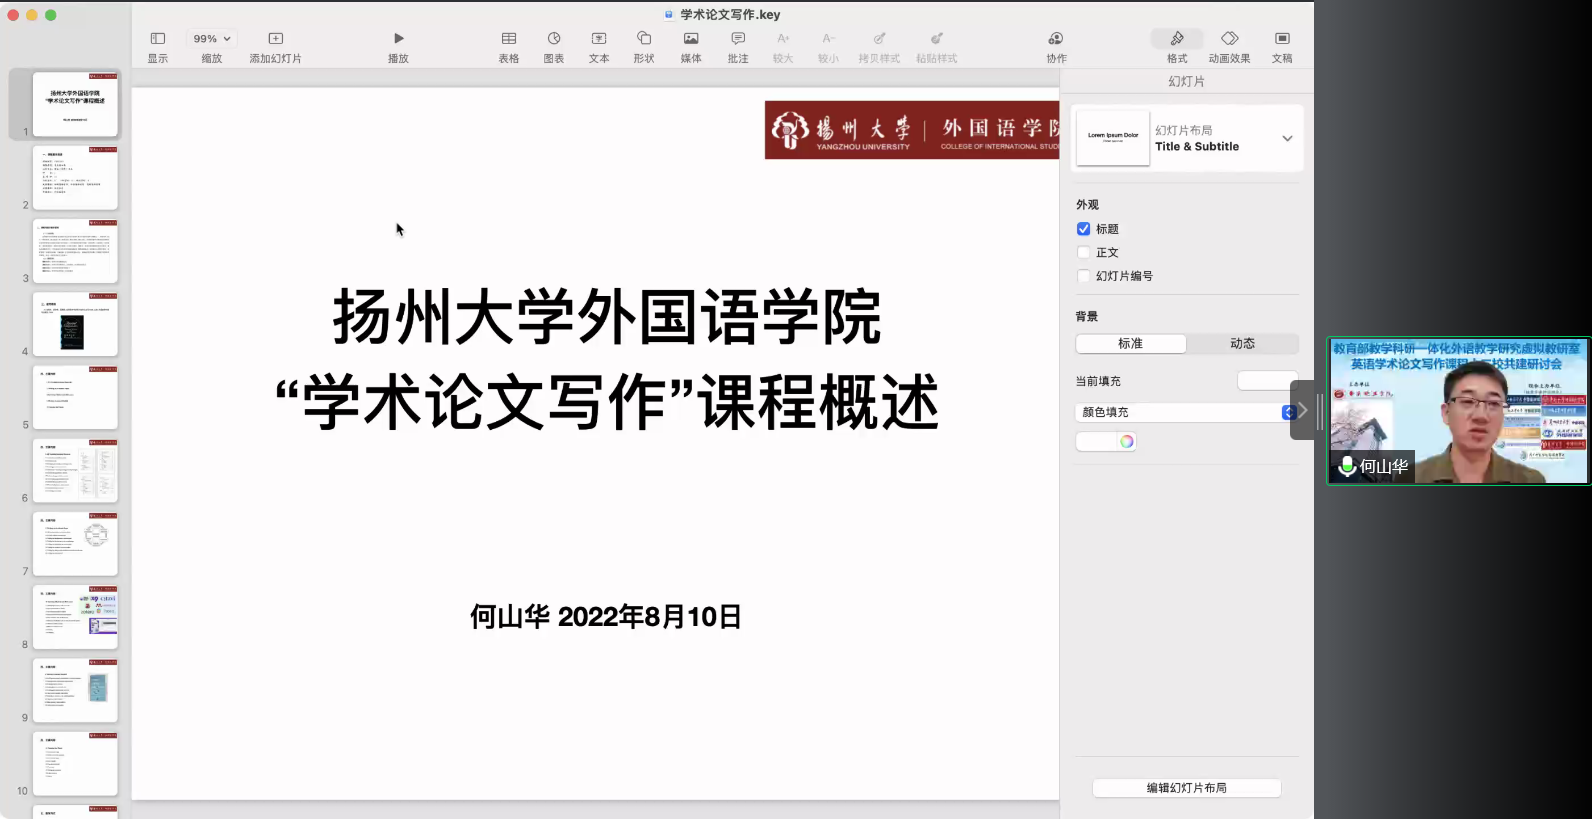Select the Standard background tab
The height and width of the screenshot is (819, 1592).
(x=1131, y=344)
